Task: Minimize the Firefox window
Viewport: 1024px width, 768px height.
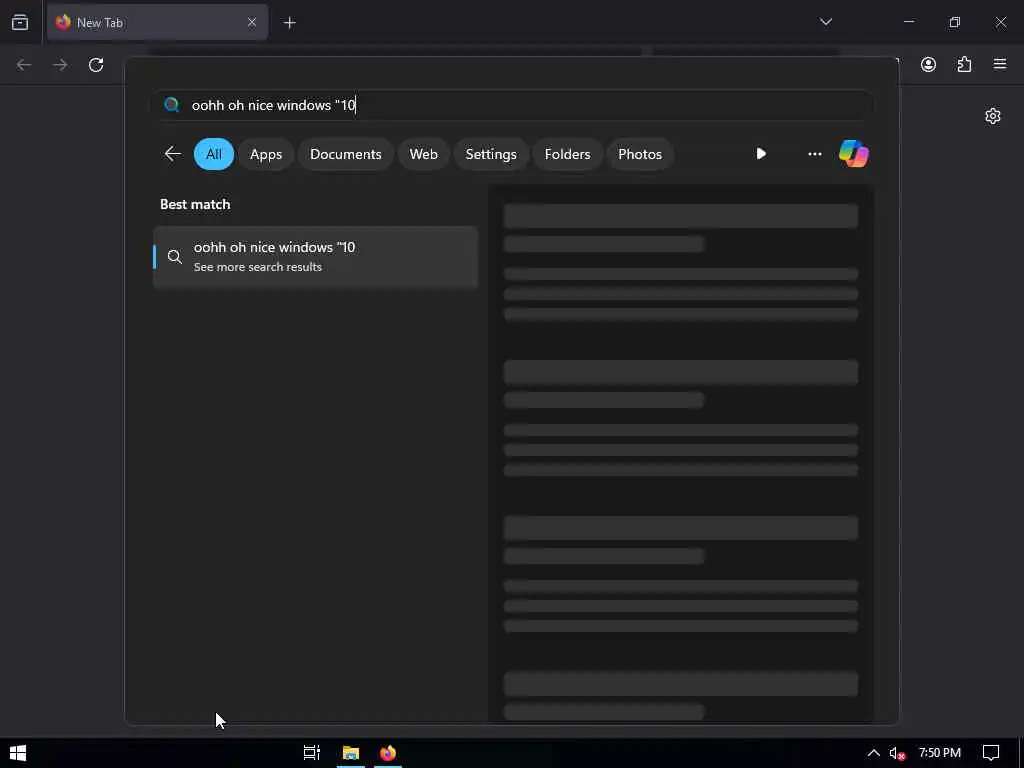Action: 908,22
